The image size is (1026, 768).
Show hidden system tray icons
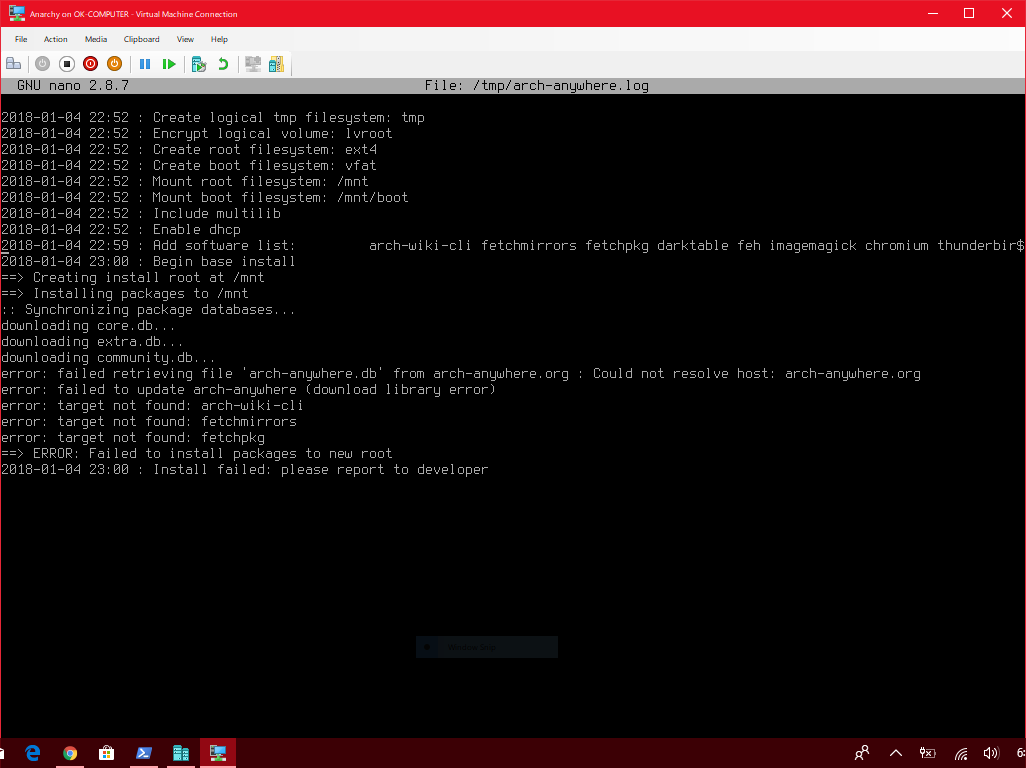point(896,753)
